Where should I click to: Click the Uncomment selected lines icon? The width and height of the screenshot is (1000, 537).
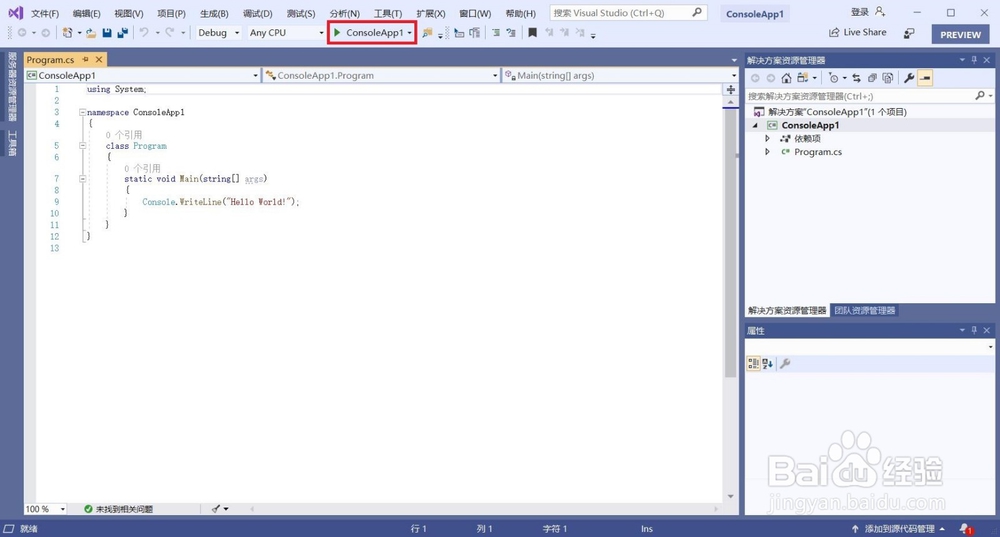tap(511, 33)
